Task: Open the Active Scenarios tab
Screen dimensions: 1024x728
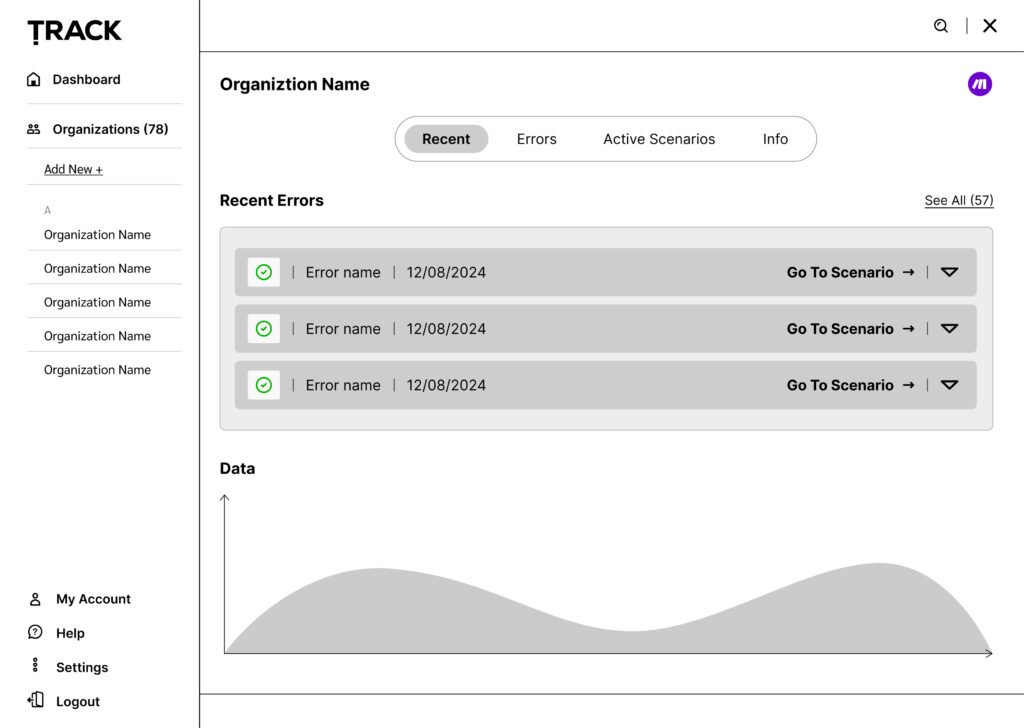Action: click(659, 139)
